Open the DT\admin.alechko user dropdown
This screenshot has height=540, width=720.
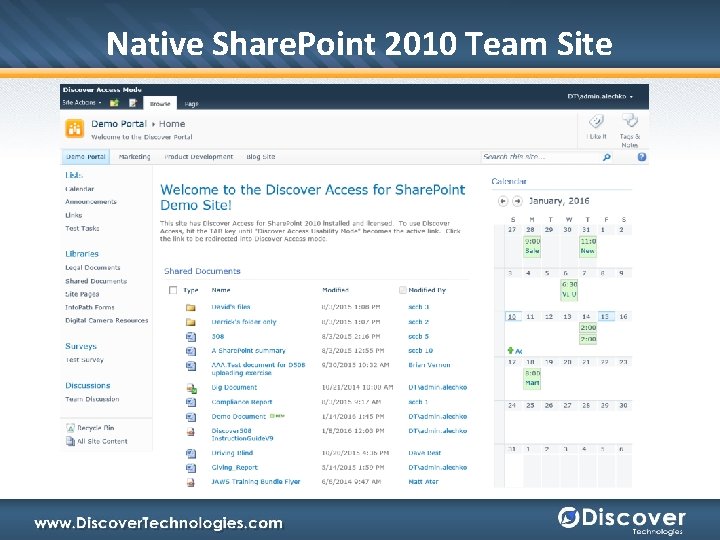pyautogui.click(x=600, y=96)
